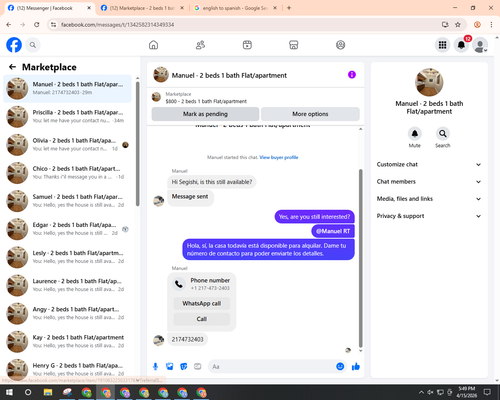This screenshot has width=500, height=400.
Task: Click the back arrow beside Marketplace
Action: tap(12, 67)
